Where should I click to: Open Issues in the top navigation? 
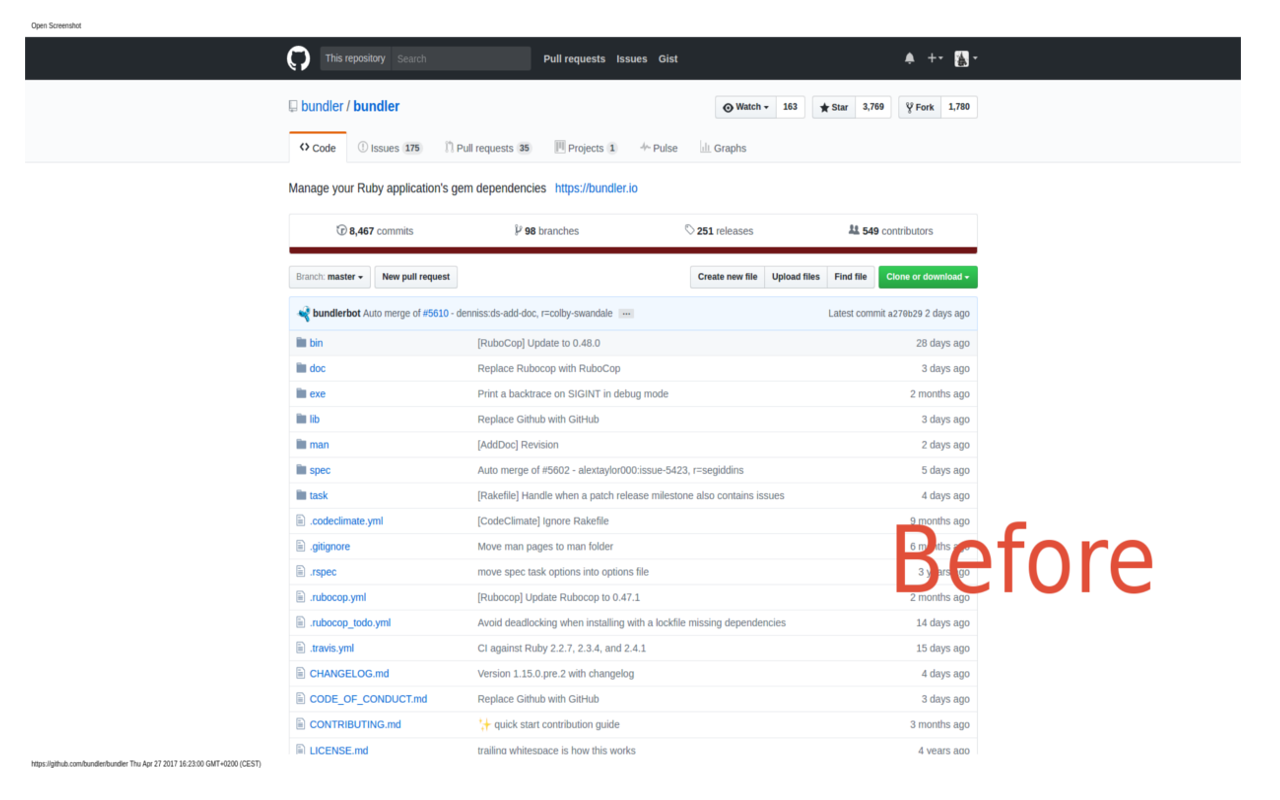tap(631, 59)
